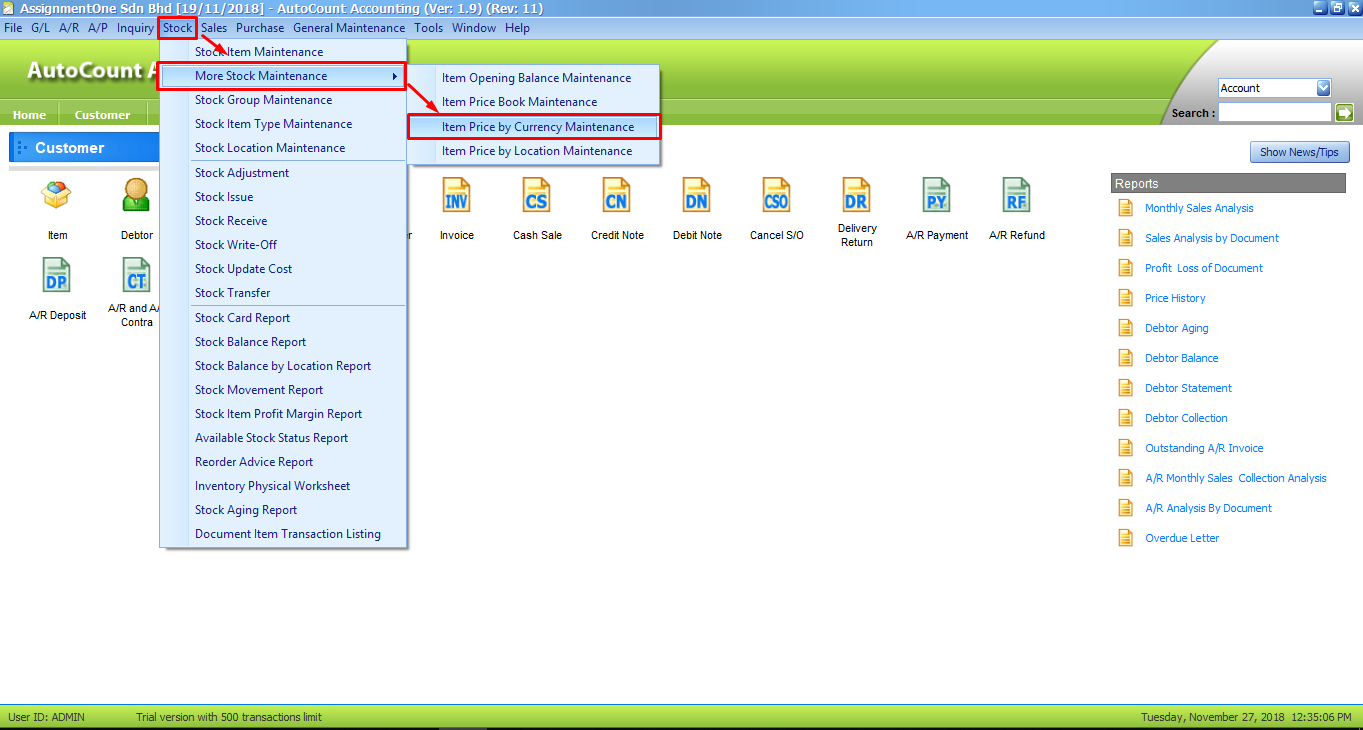
Task: Open the General Maintenance menu
Action: [349, 28]
